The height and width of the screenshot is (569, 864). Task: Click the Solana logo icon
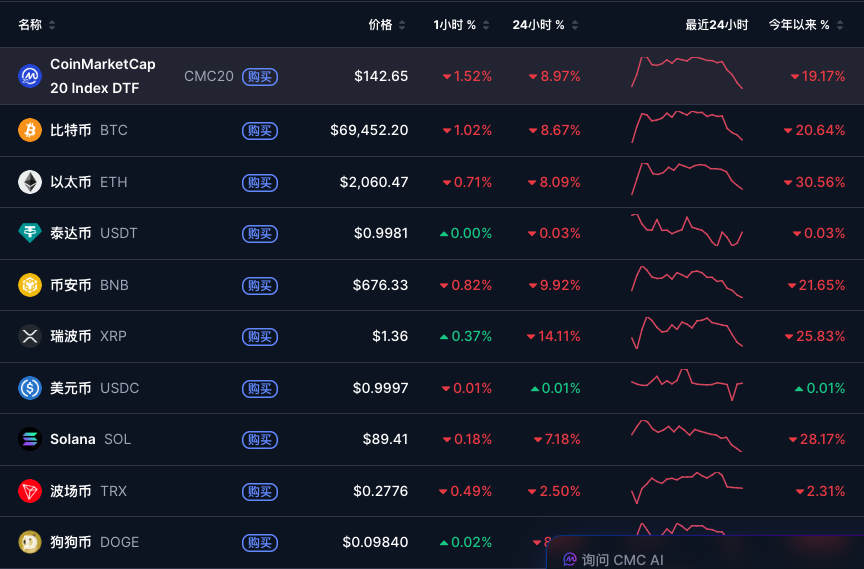point(30,439)
